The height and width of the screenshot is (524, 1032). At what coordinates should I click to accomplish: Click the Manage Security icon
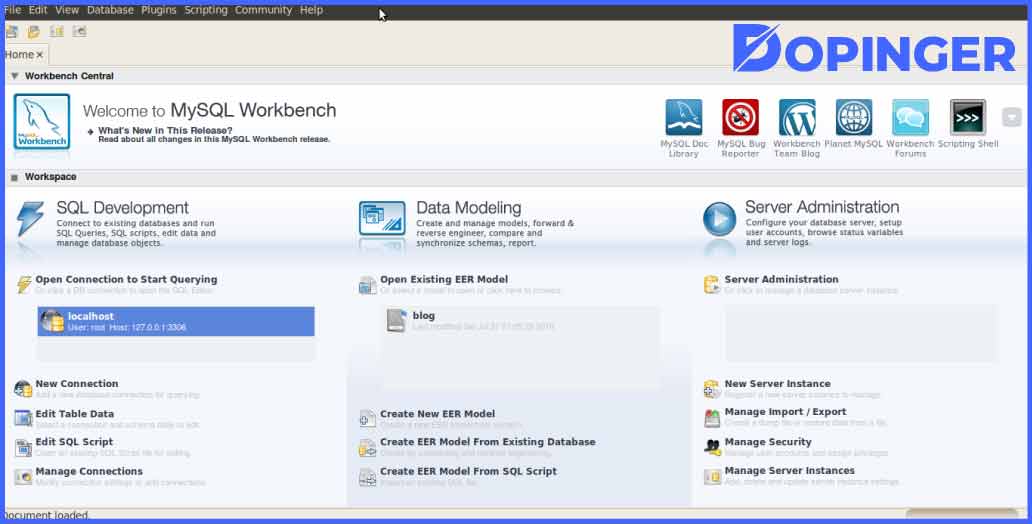tap(712, 447)
